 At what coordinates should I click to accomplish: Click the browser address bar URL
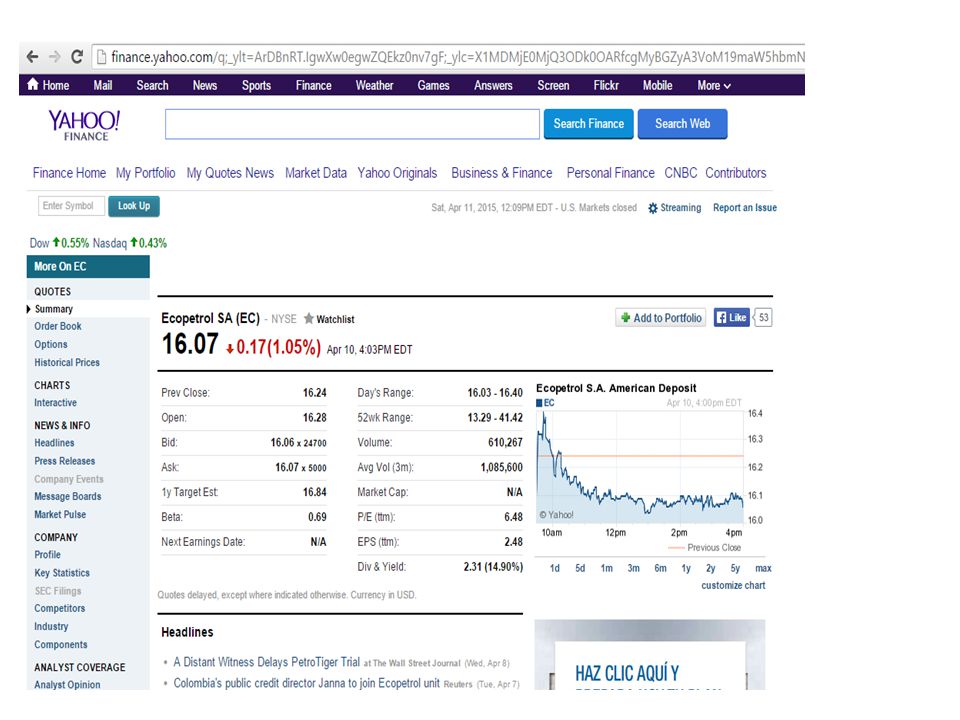coord(456,57)
